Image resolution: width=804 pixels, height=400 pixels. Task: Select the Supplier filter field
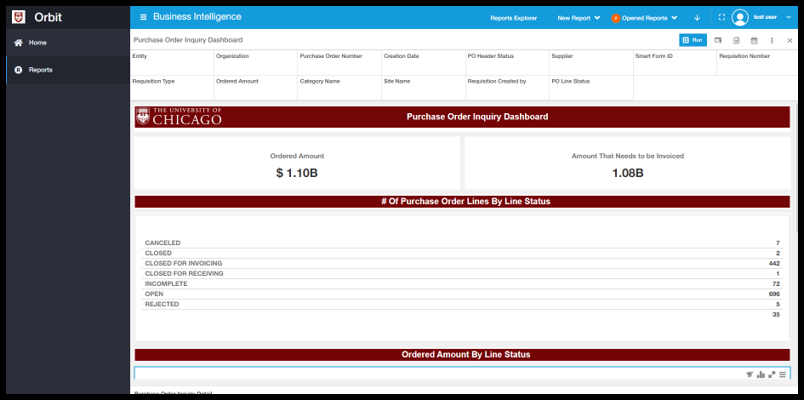tap(591, 63)
